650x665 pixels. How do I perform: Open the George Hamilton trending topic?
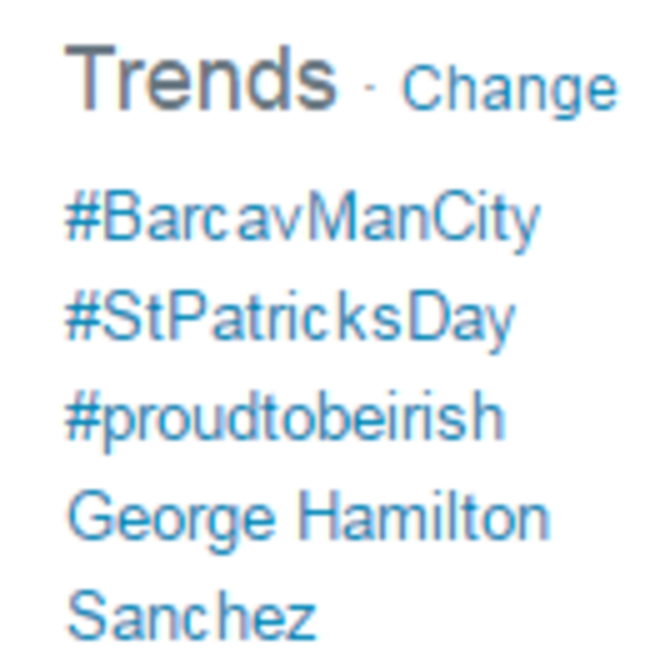click(308, 517)
